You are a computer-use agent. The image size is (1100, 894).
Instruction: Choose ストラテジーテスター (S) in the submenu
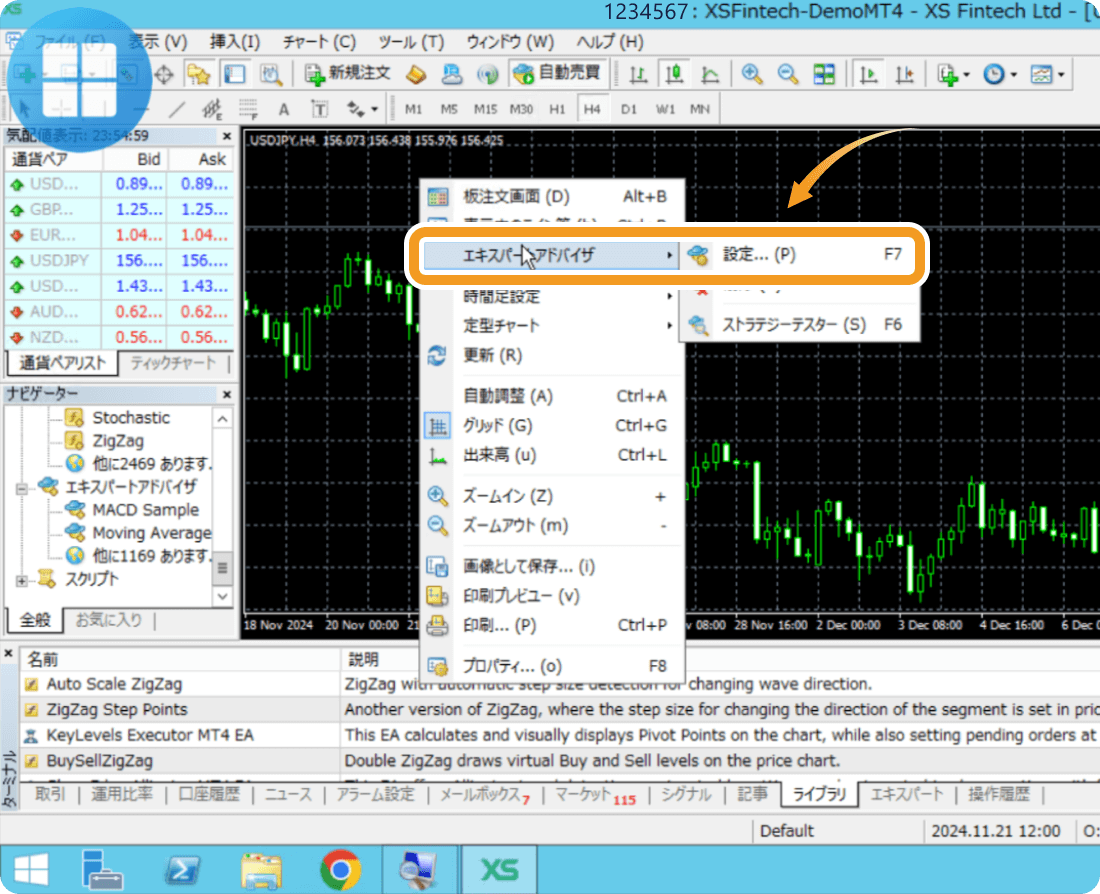(x=798, y=325)
